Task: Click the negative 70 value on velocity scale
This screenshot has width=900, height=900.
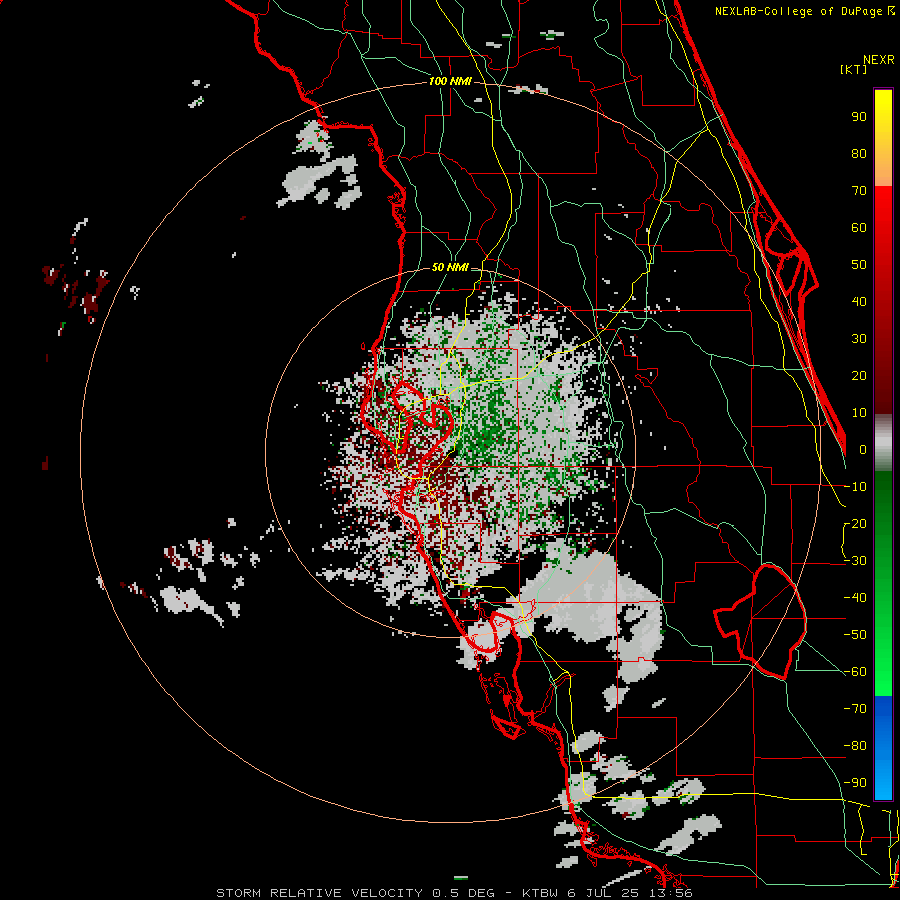Action: click(x=855, y=709)
